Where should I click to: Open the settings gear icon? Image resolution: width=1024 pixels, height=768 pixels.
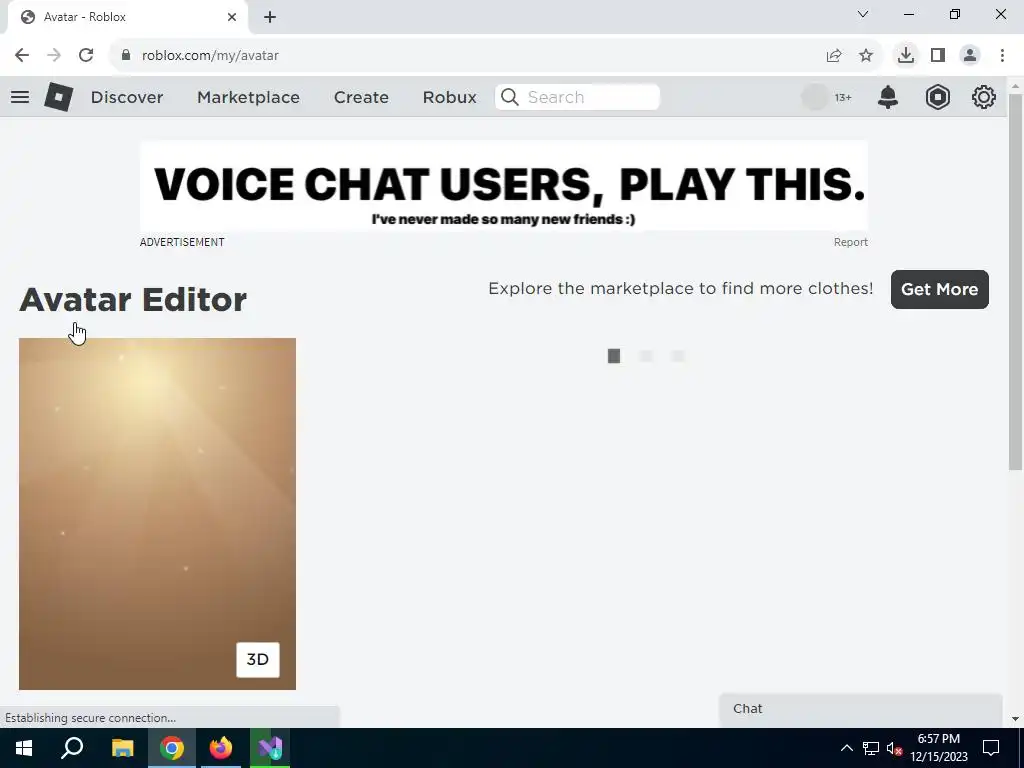point(984,97)
